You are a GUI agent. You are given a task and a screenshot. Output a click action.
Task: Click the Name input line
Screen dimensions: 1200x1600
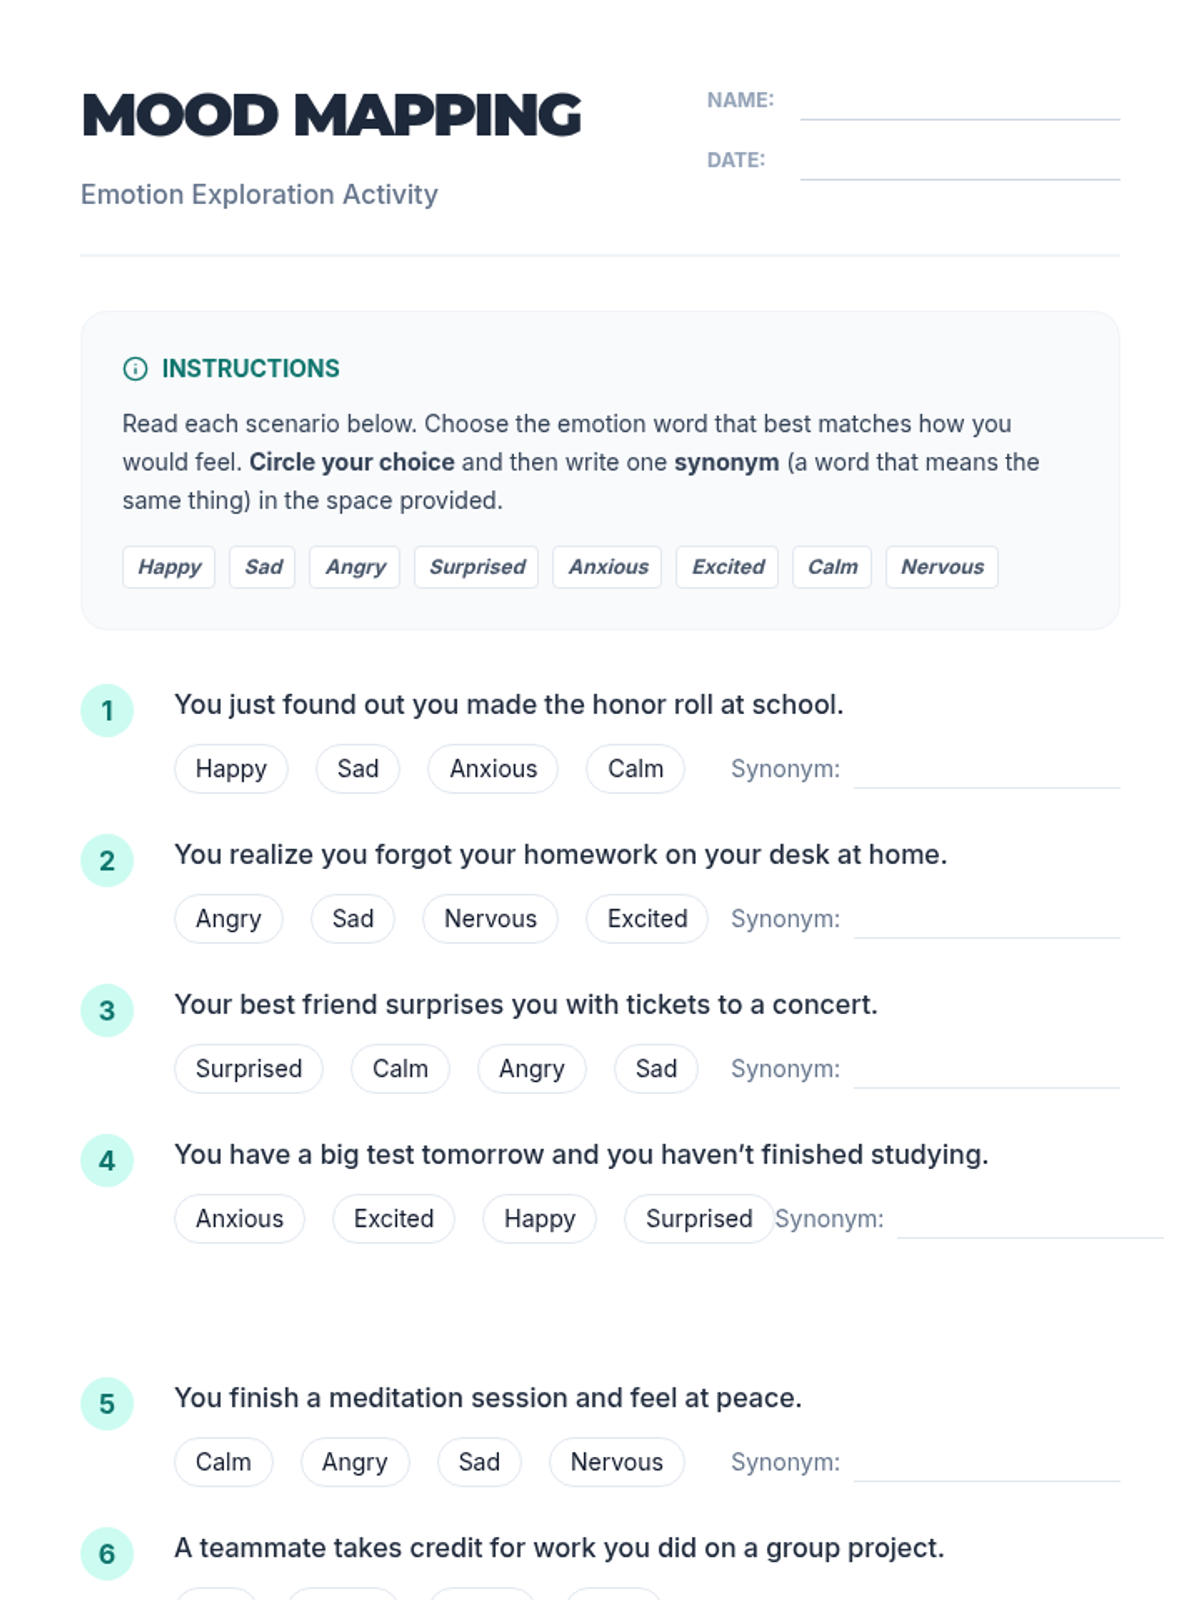click(x=959, y=104)
